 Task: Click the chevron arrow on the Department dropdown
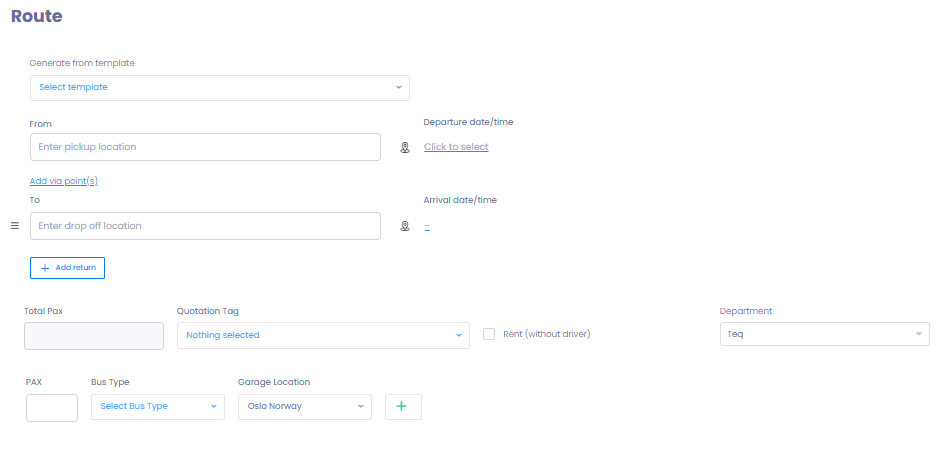click(917, 334)
